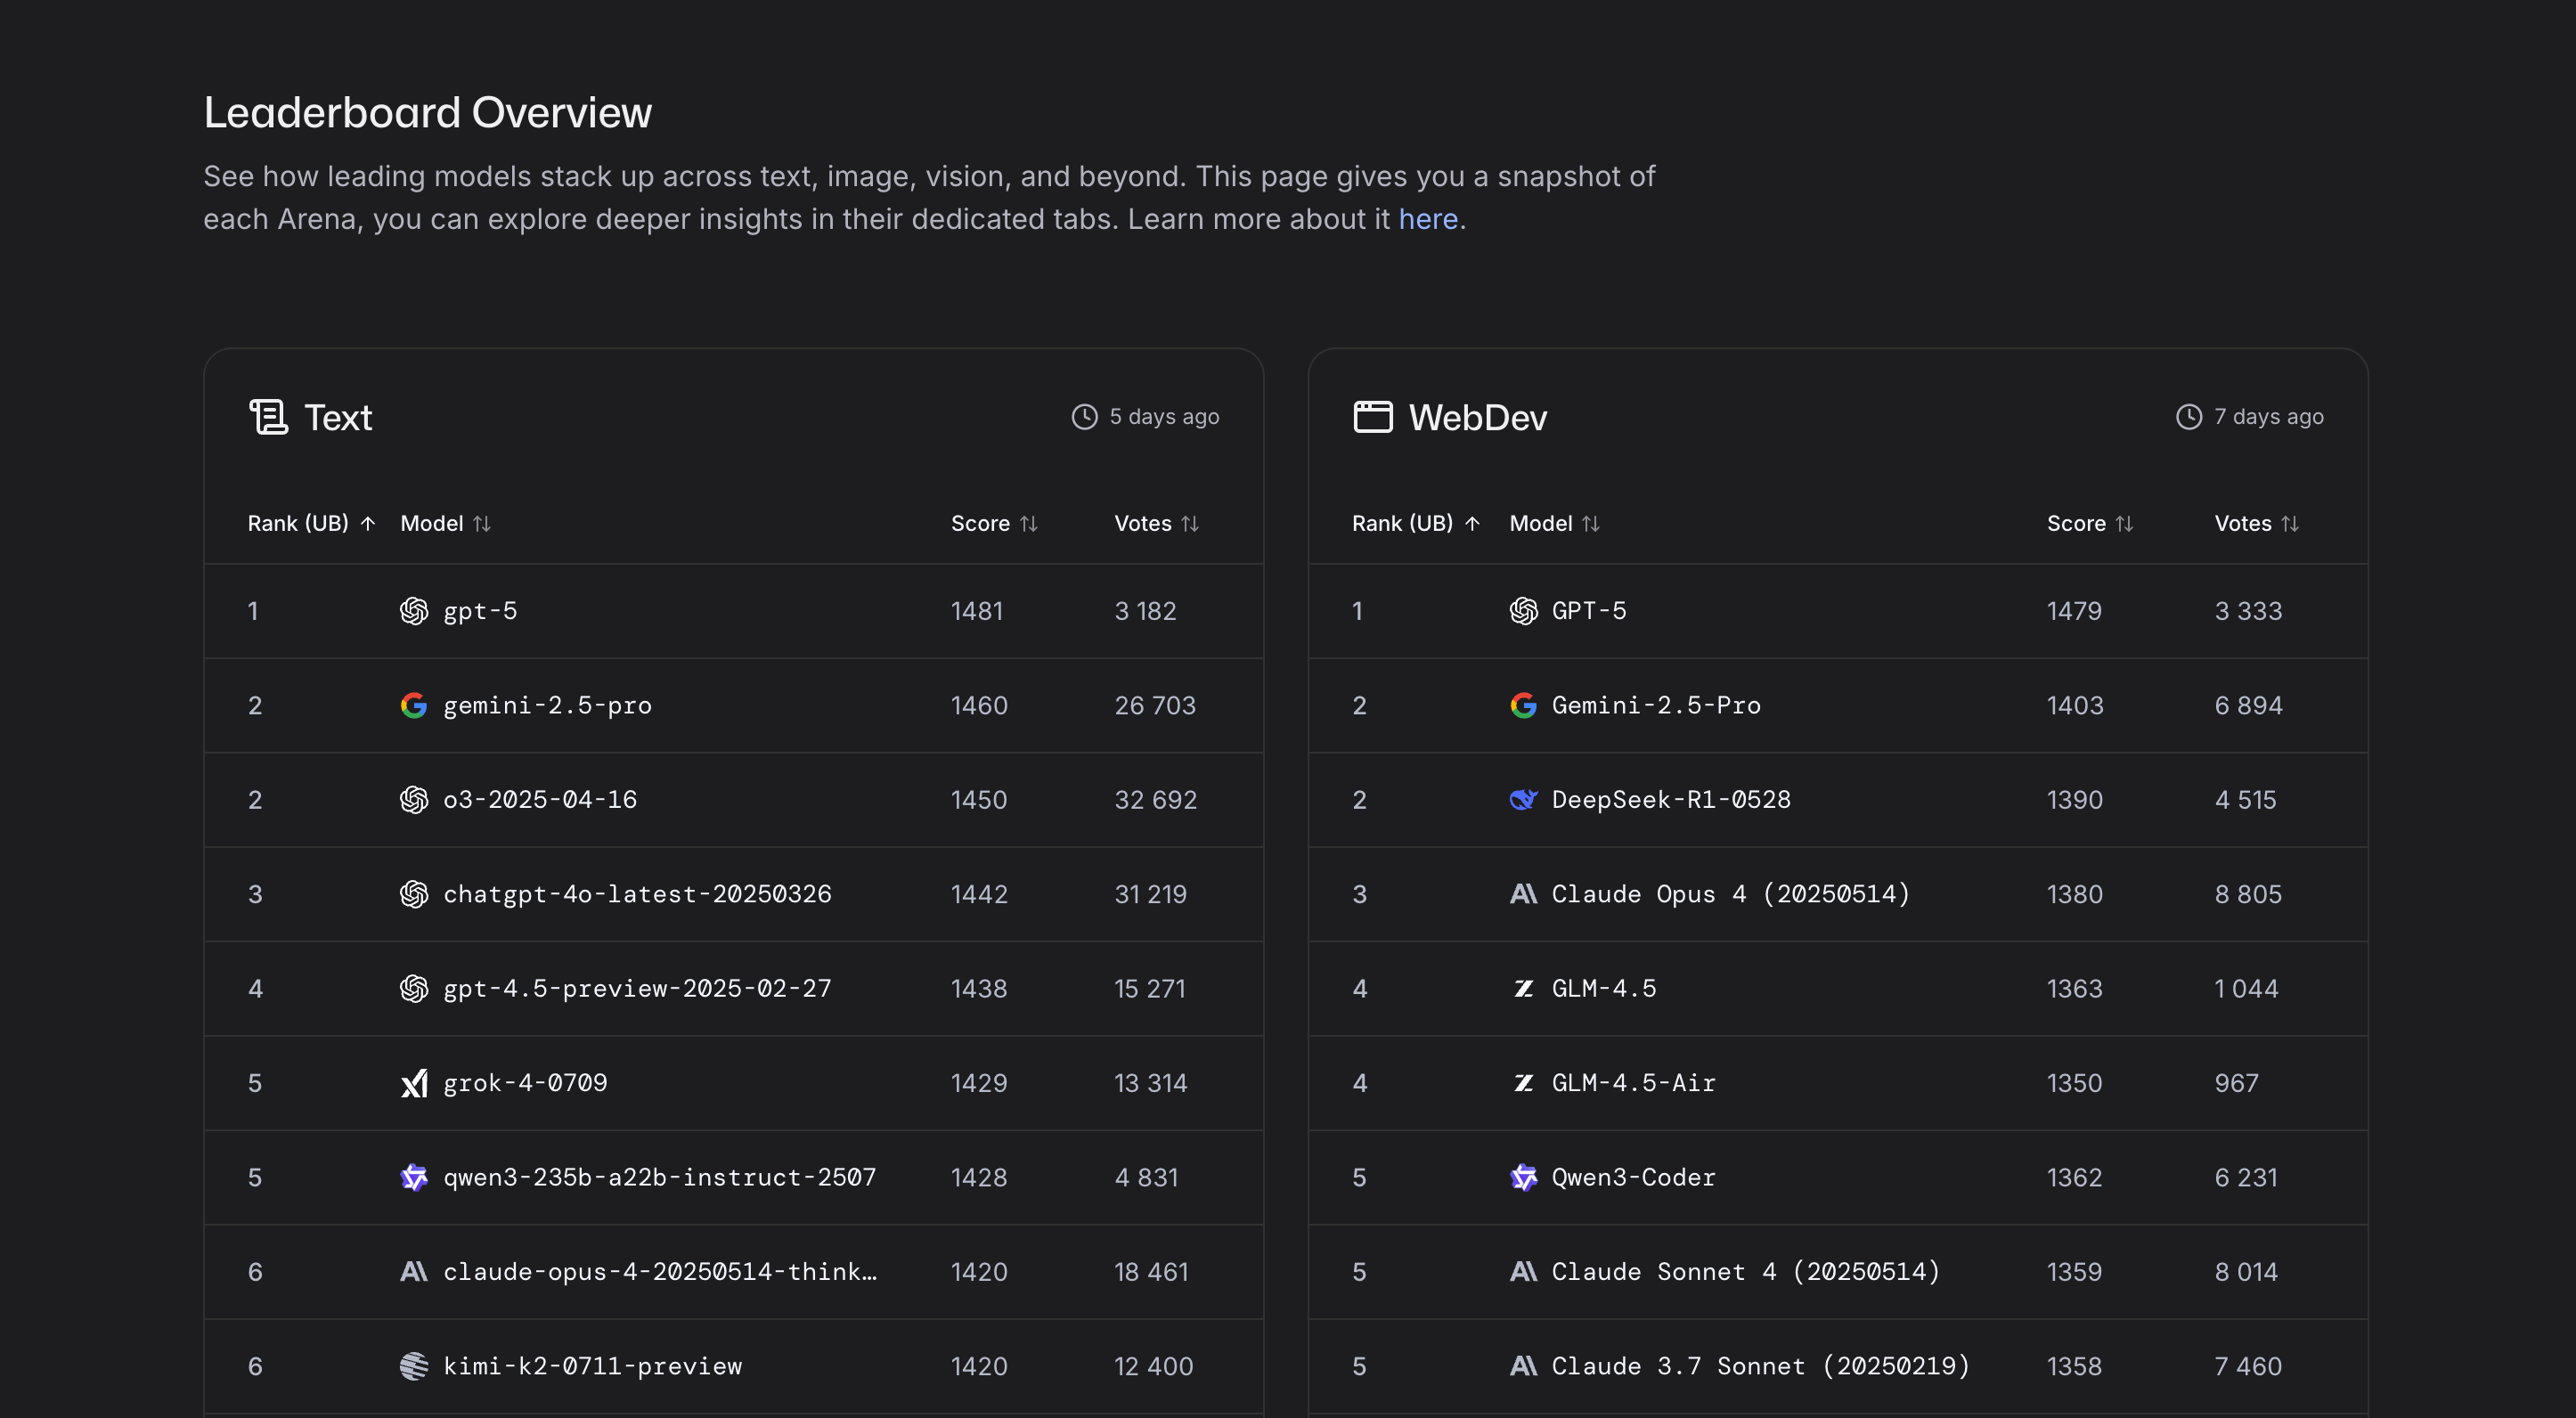Click the Moonshot logo beside kimi-k2-0711-preview
This screenshot has width=2576, height=1418.
coord(414,1366)
